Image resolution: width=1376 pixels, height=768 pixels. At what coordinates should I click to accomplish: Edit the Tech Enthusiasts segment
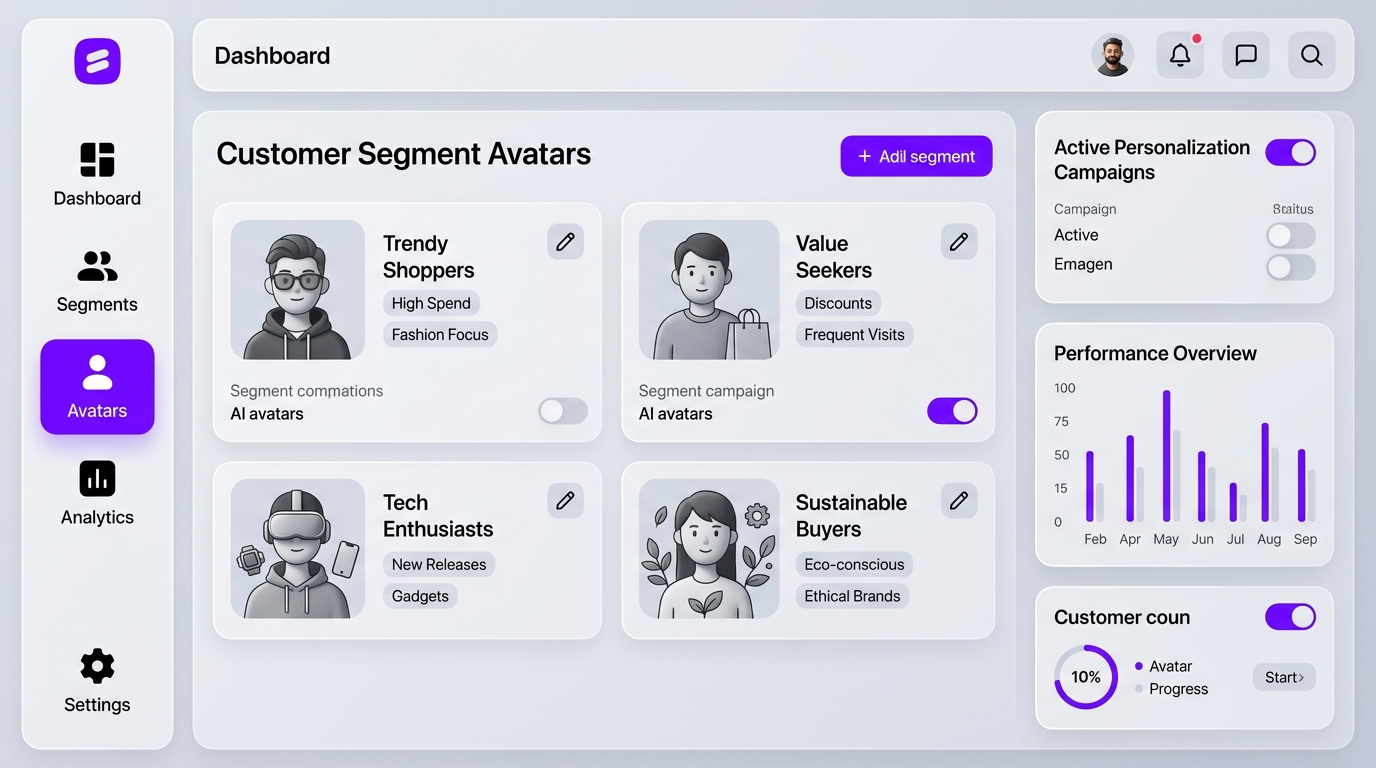(565, 500)
